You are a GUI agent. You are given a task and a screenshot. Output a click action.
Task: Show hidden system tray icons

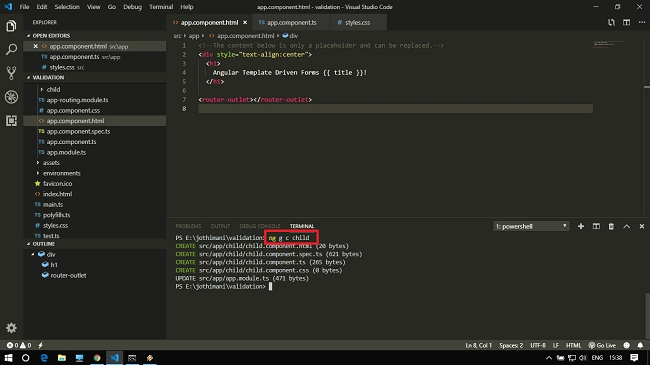[549, 358]
